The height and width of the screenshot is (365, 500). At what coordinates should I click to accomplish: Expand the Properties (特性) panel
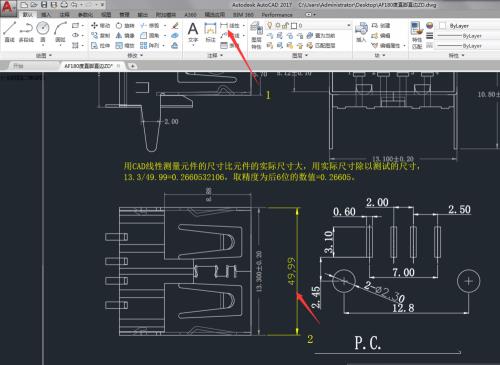456,55
